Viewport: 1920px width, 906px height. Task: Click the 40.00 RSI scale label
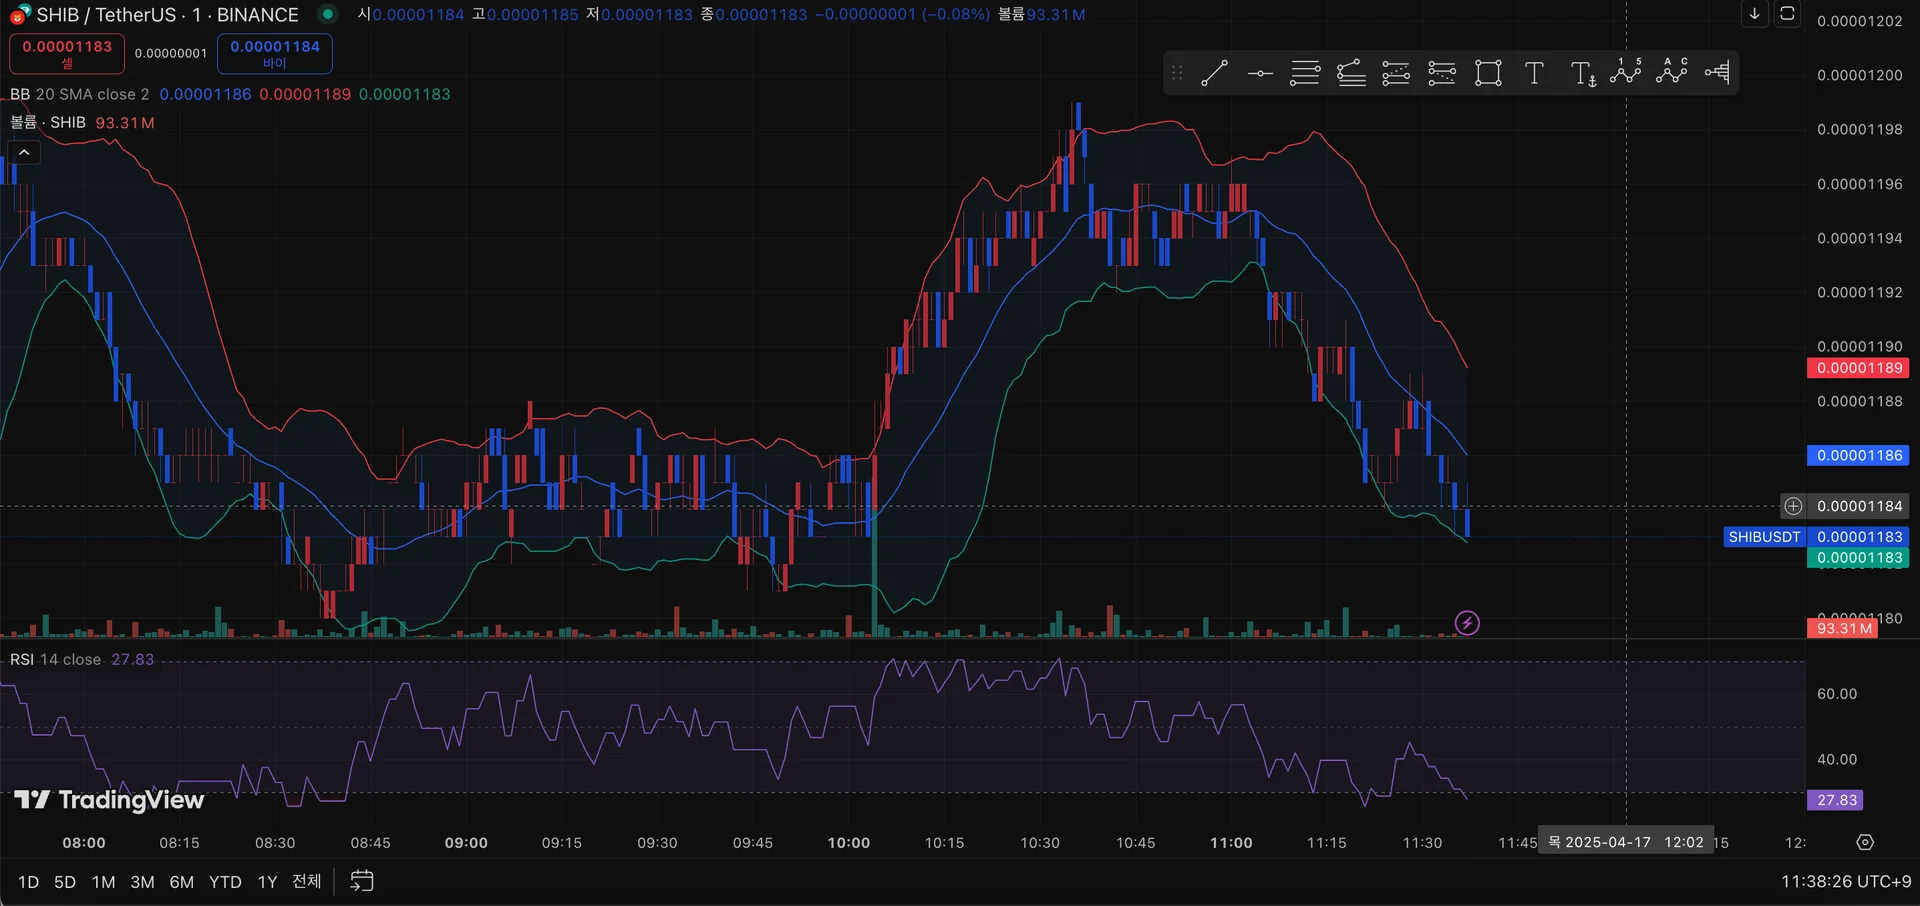pos(1837,759)
